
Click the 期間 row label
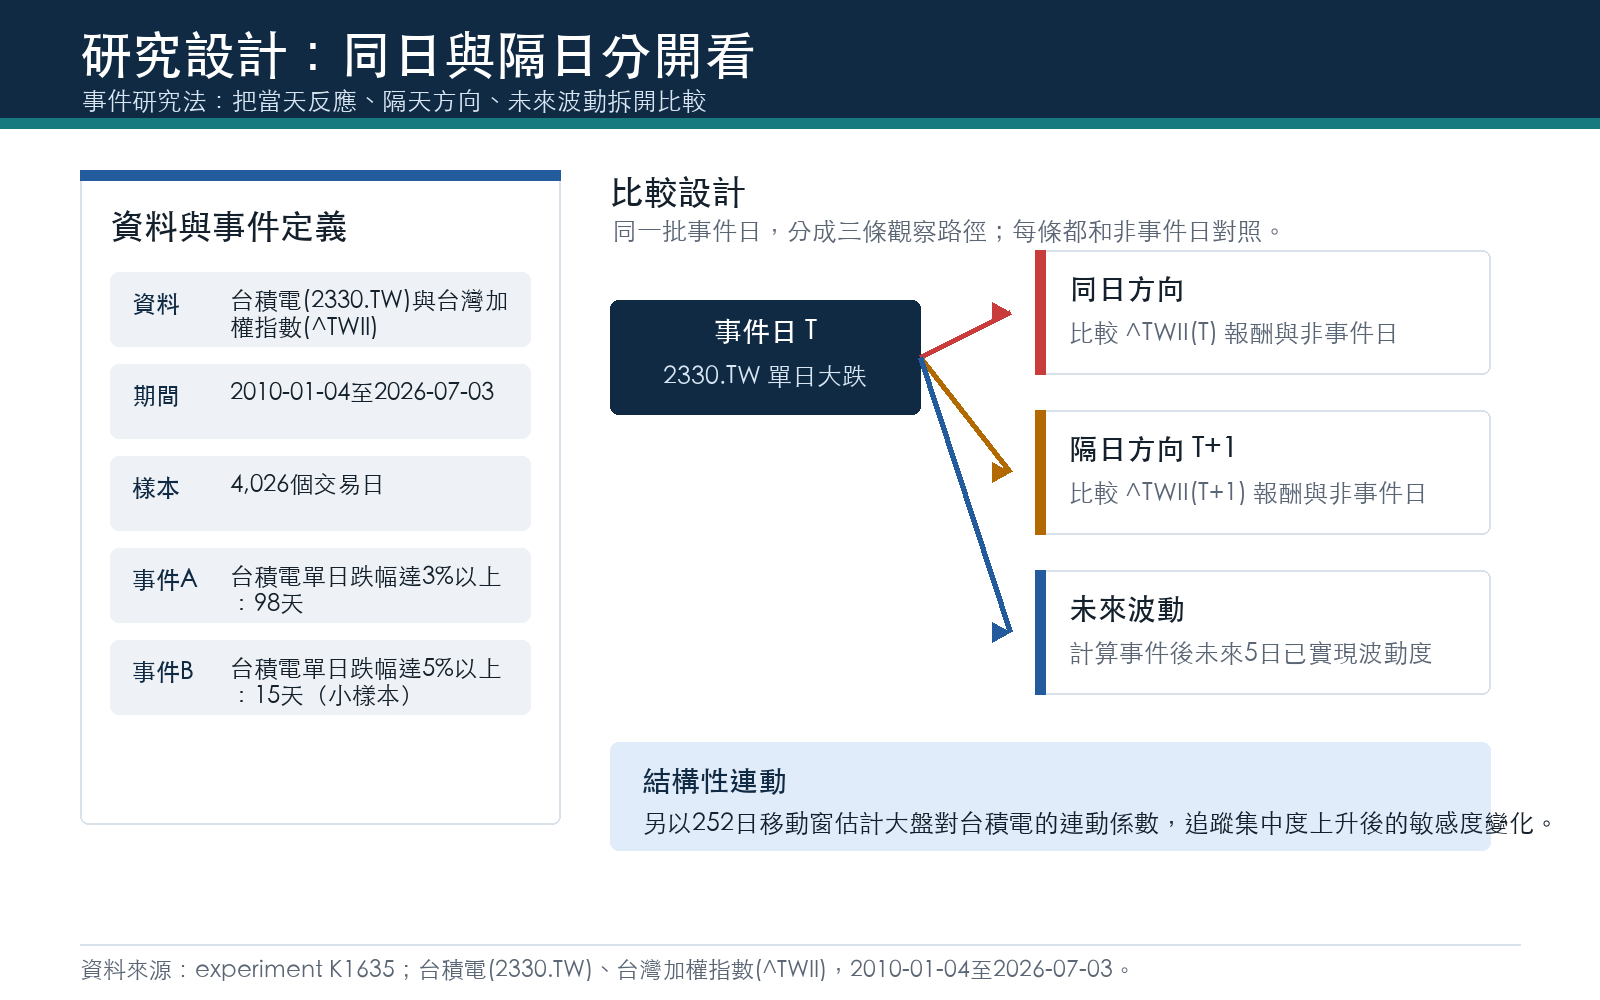[x=156, y=396]
